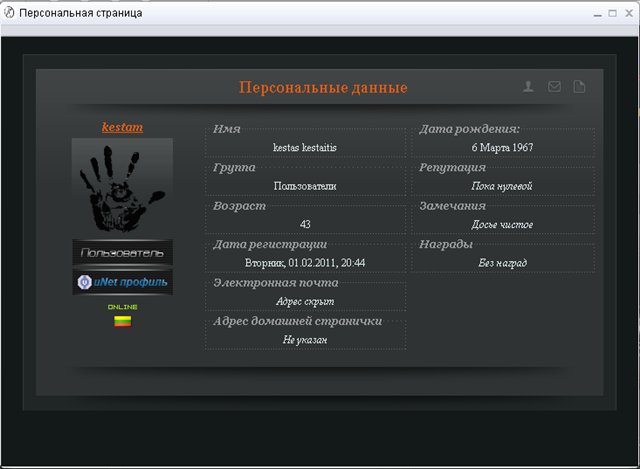Screen dimensions: 640x469
Task: Click the Награды label
Action: 446,245
